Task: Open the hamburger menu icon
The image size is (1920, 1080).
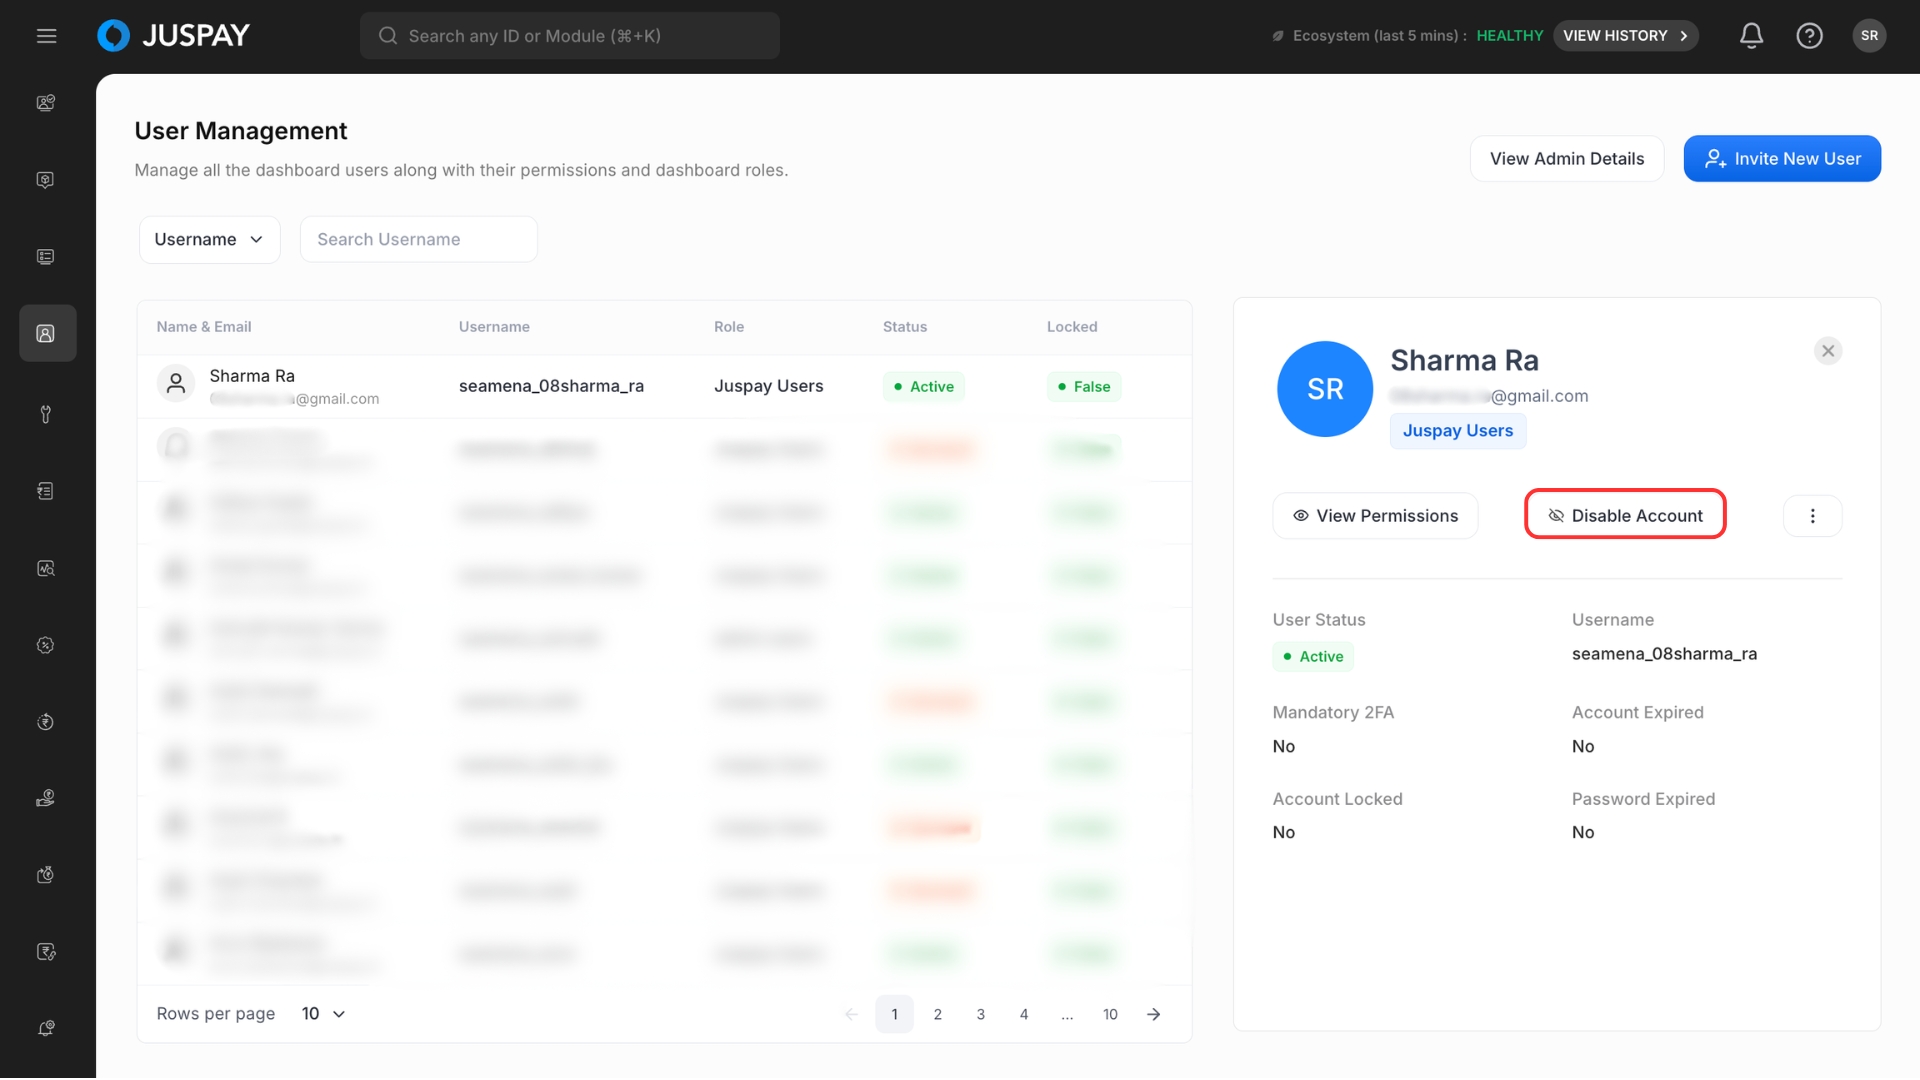Action: tap(46, 36)
